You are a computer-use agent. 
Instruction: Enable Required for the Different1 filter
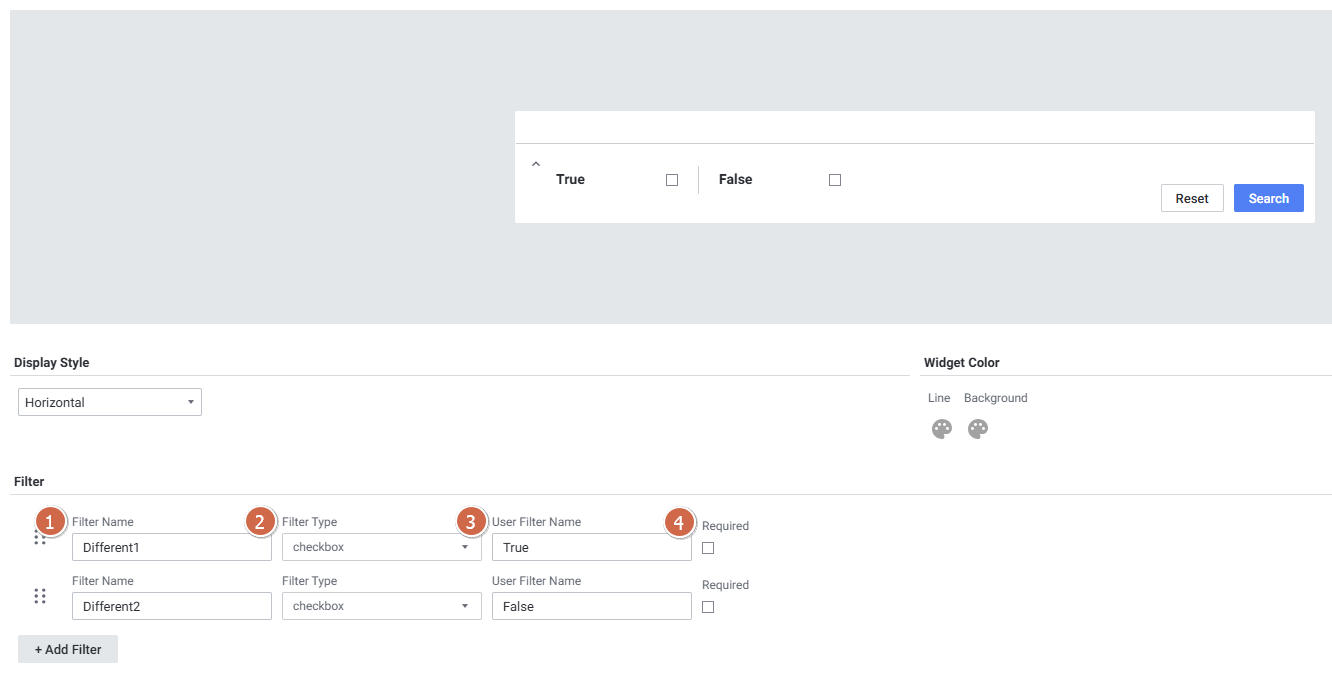(x=708, y=548)
